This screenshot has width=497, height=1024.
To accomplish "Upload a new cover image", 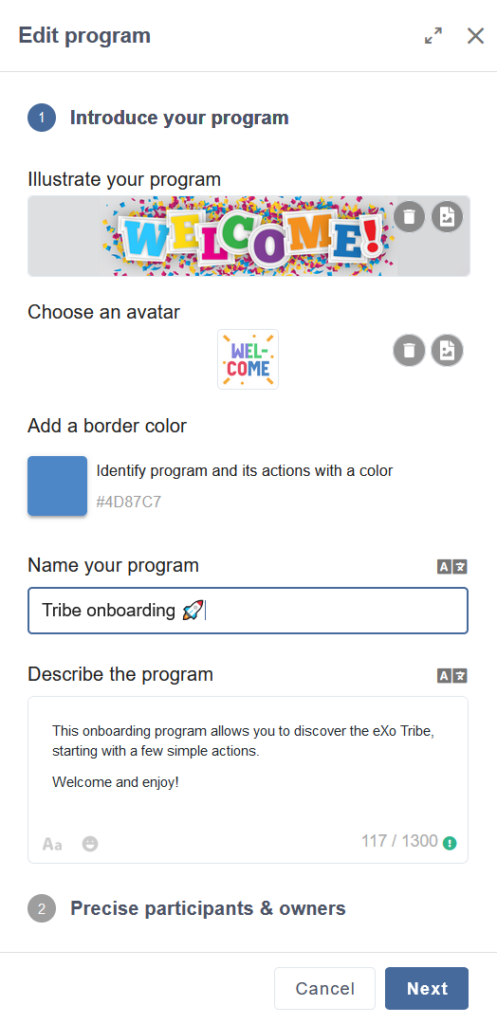I will (447, 217).
